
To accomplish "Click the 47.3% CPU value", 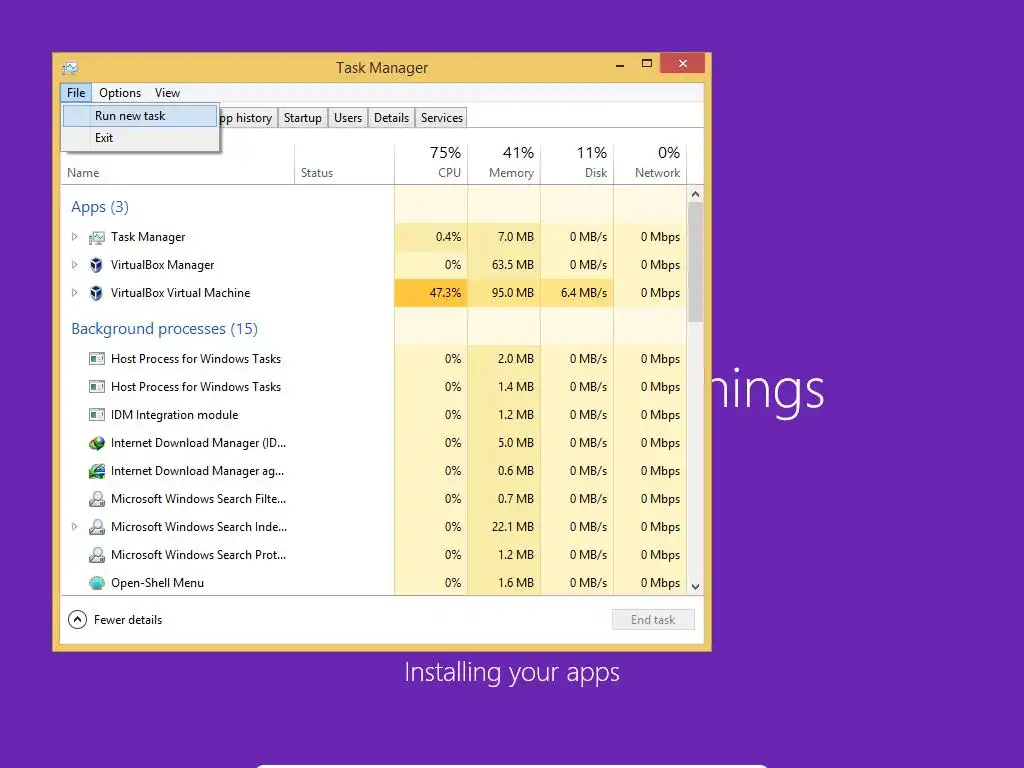I will click(x=445, y=293).
